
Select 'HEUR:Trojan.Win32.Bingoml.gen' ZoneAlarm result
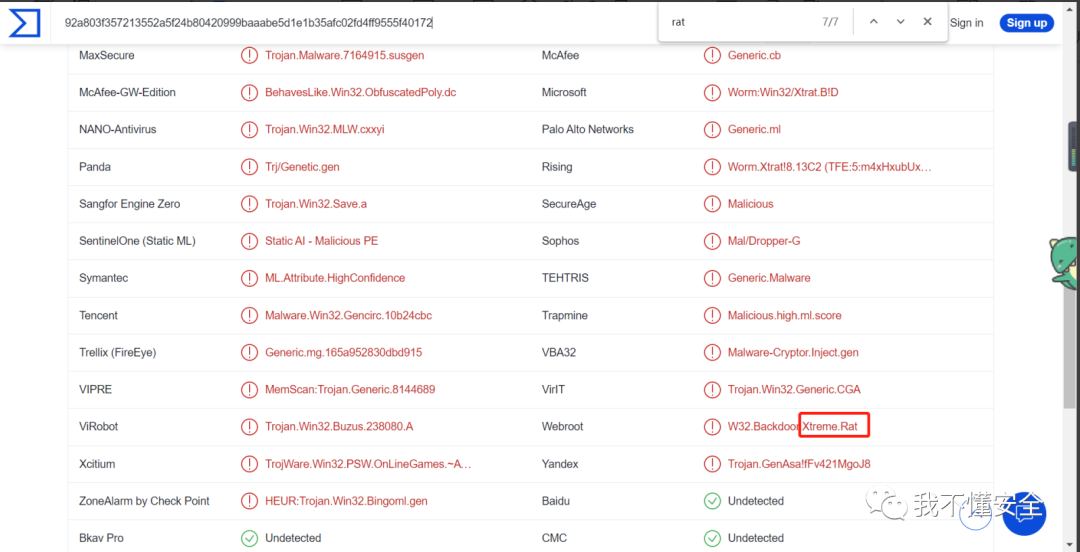[346, 501]
